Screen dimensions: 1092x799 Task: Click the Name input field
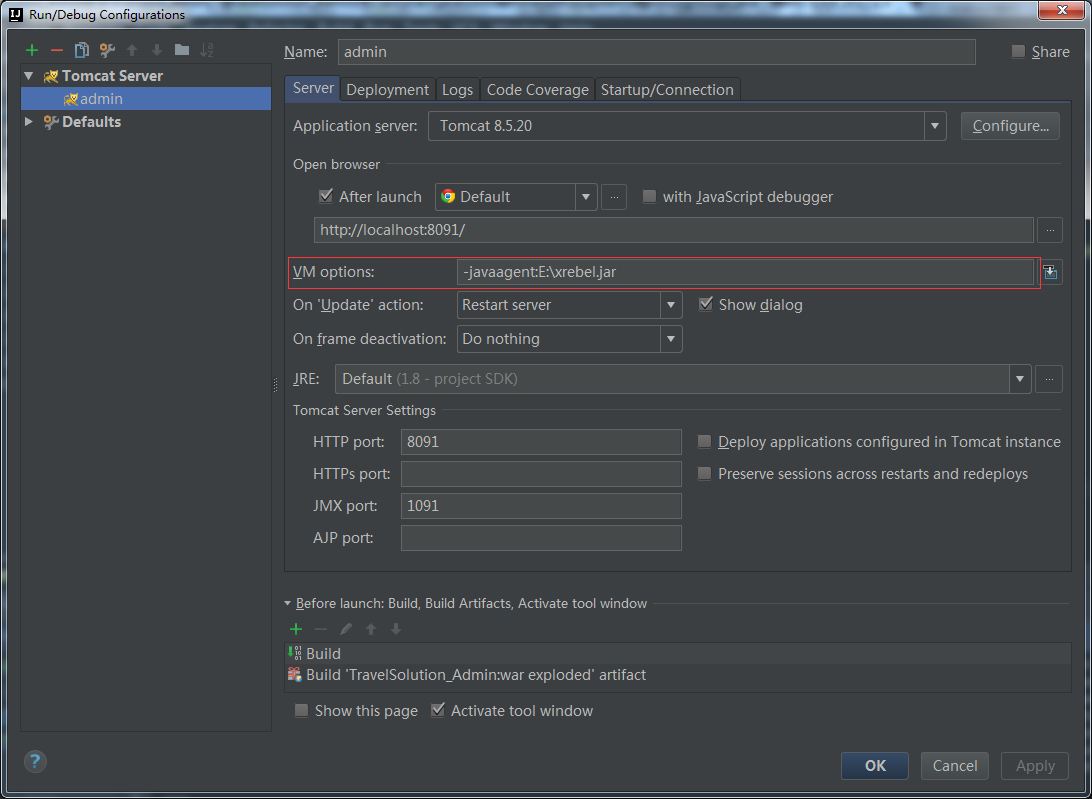[657, 52]
